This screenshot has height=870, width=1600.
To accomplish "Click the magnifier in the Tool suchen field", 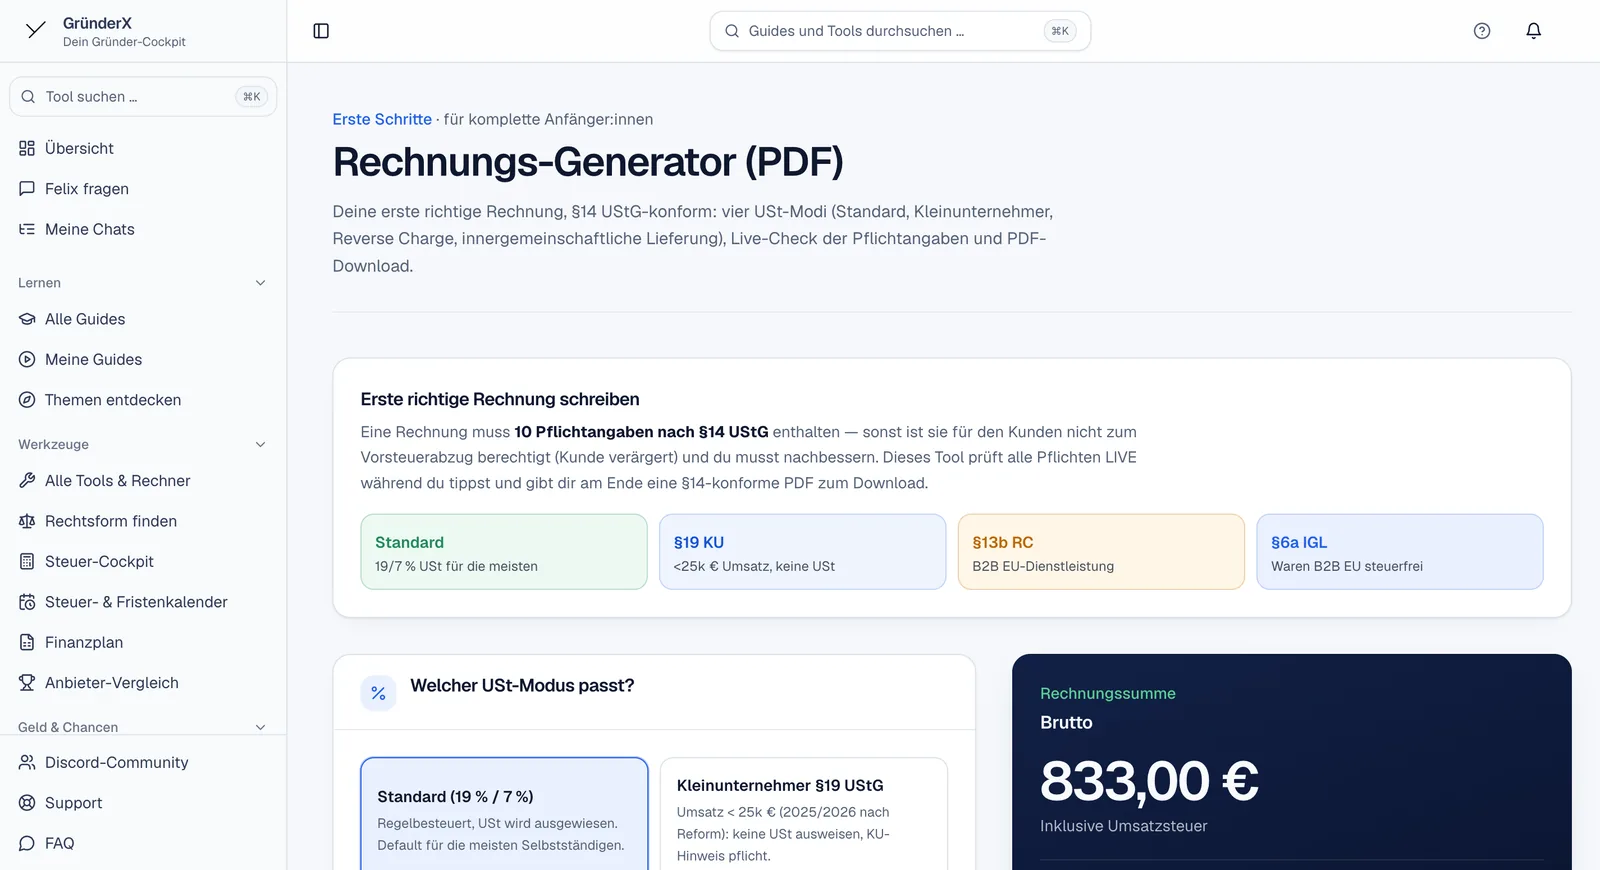I will pyautogui.click(x=28, y=97).
